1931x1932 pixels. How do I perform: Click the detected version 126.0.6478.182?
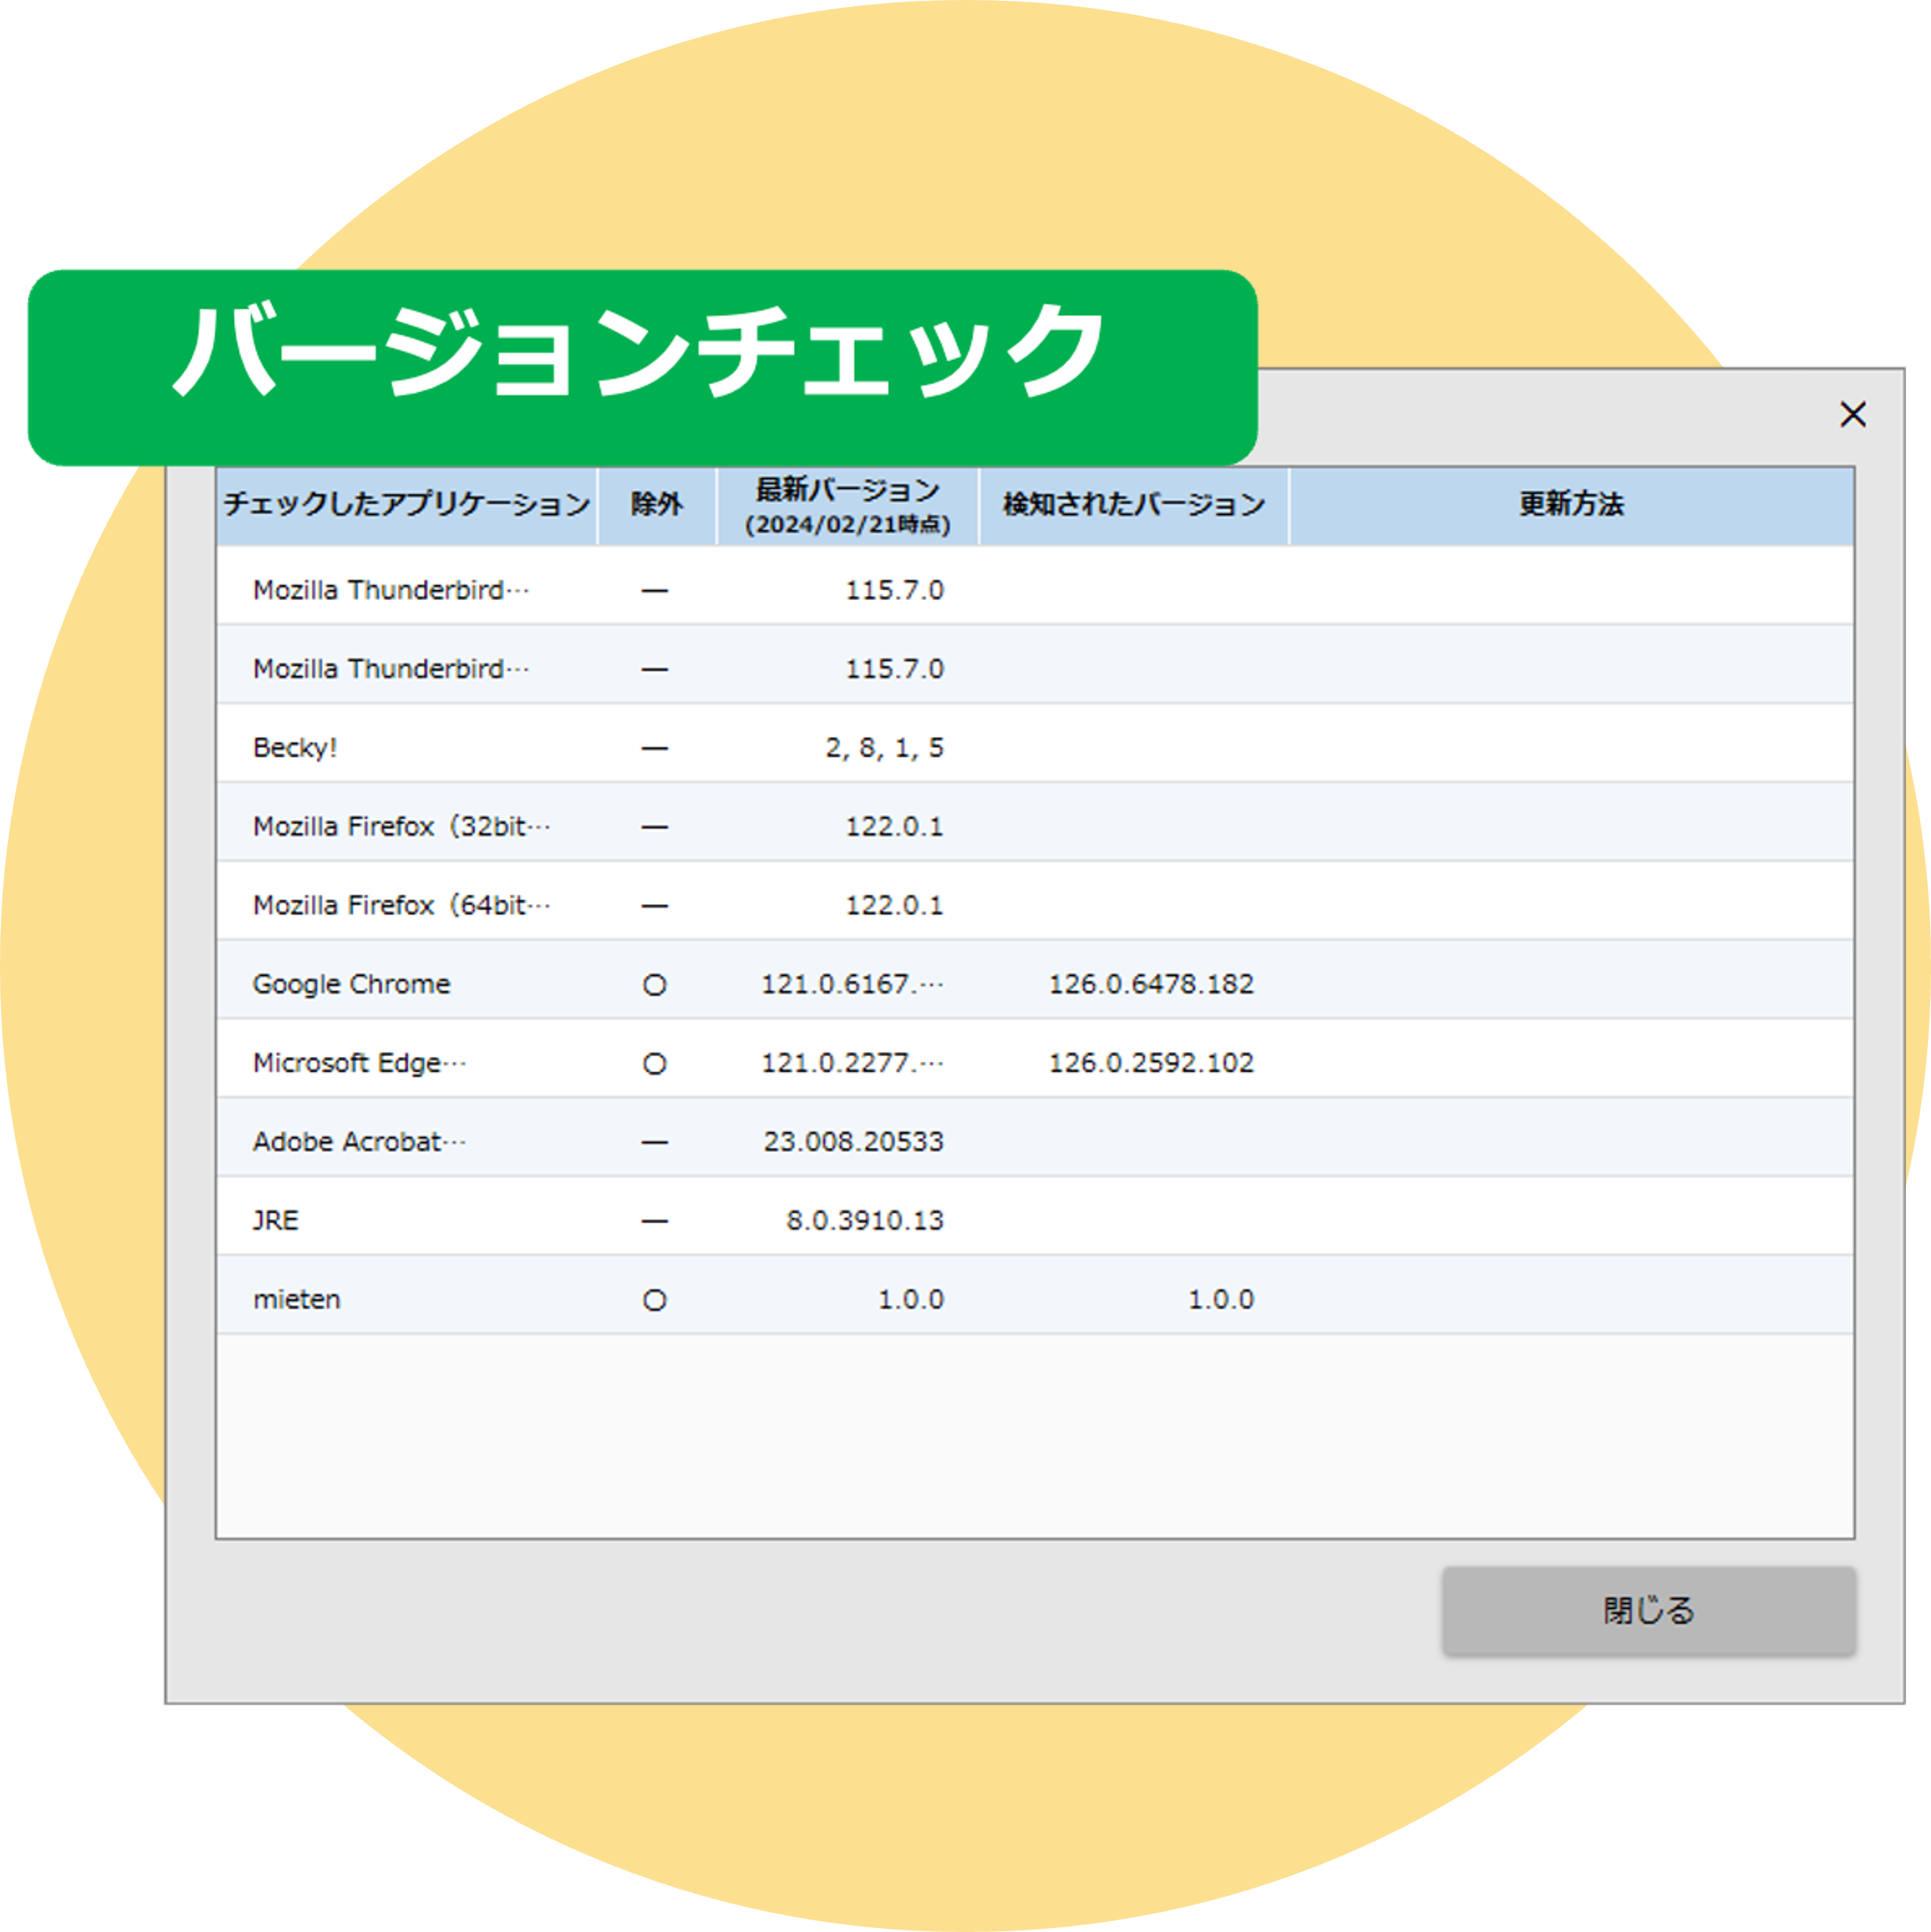tap(1150, 984)
